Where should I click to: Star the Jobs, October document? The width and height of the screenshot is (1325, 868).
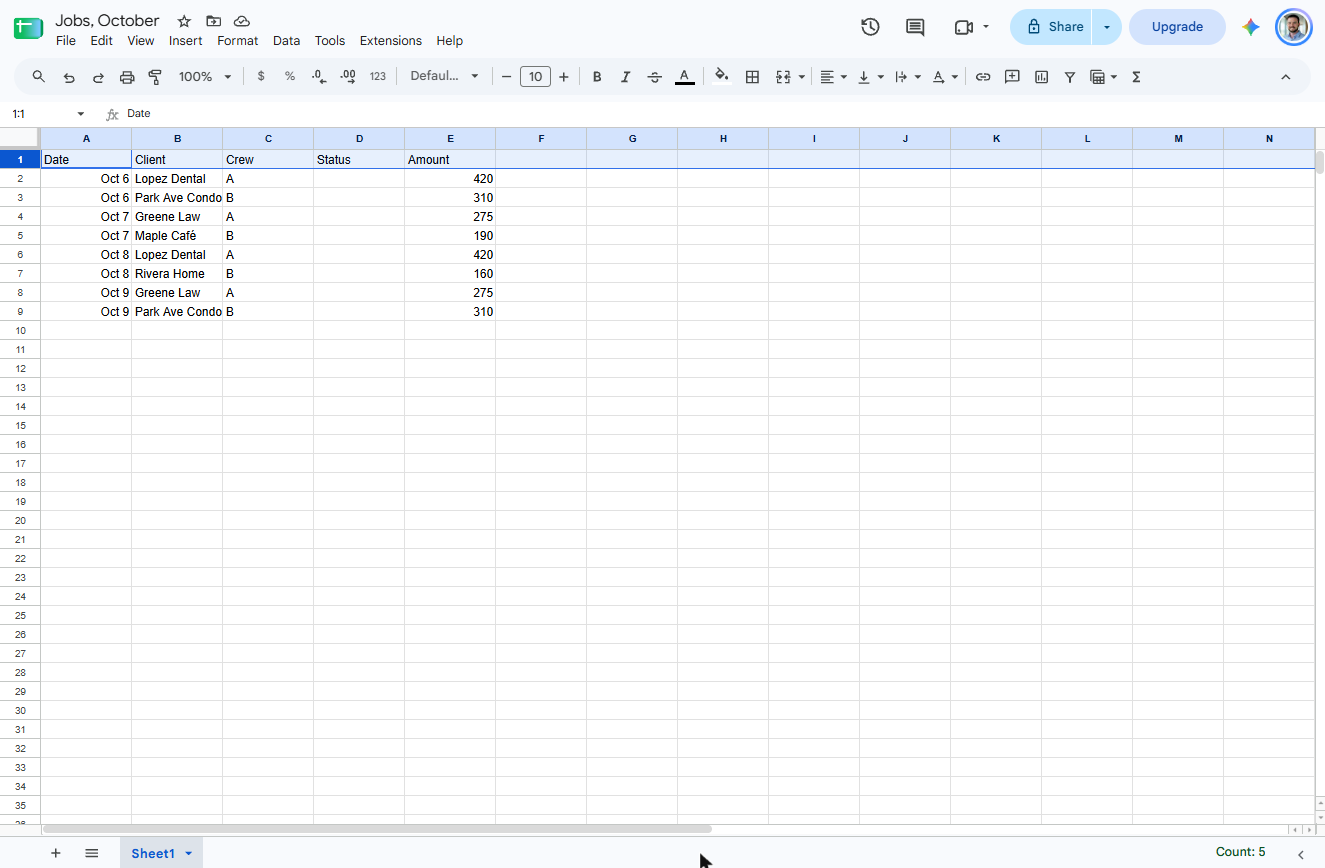point(184,21)
